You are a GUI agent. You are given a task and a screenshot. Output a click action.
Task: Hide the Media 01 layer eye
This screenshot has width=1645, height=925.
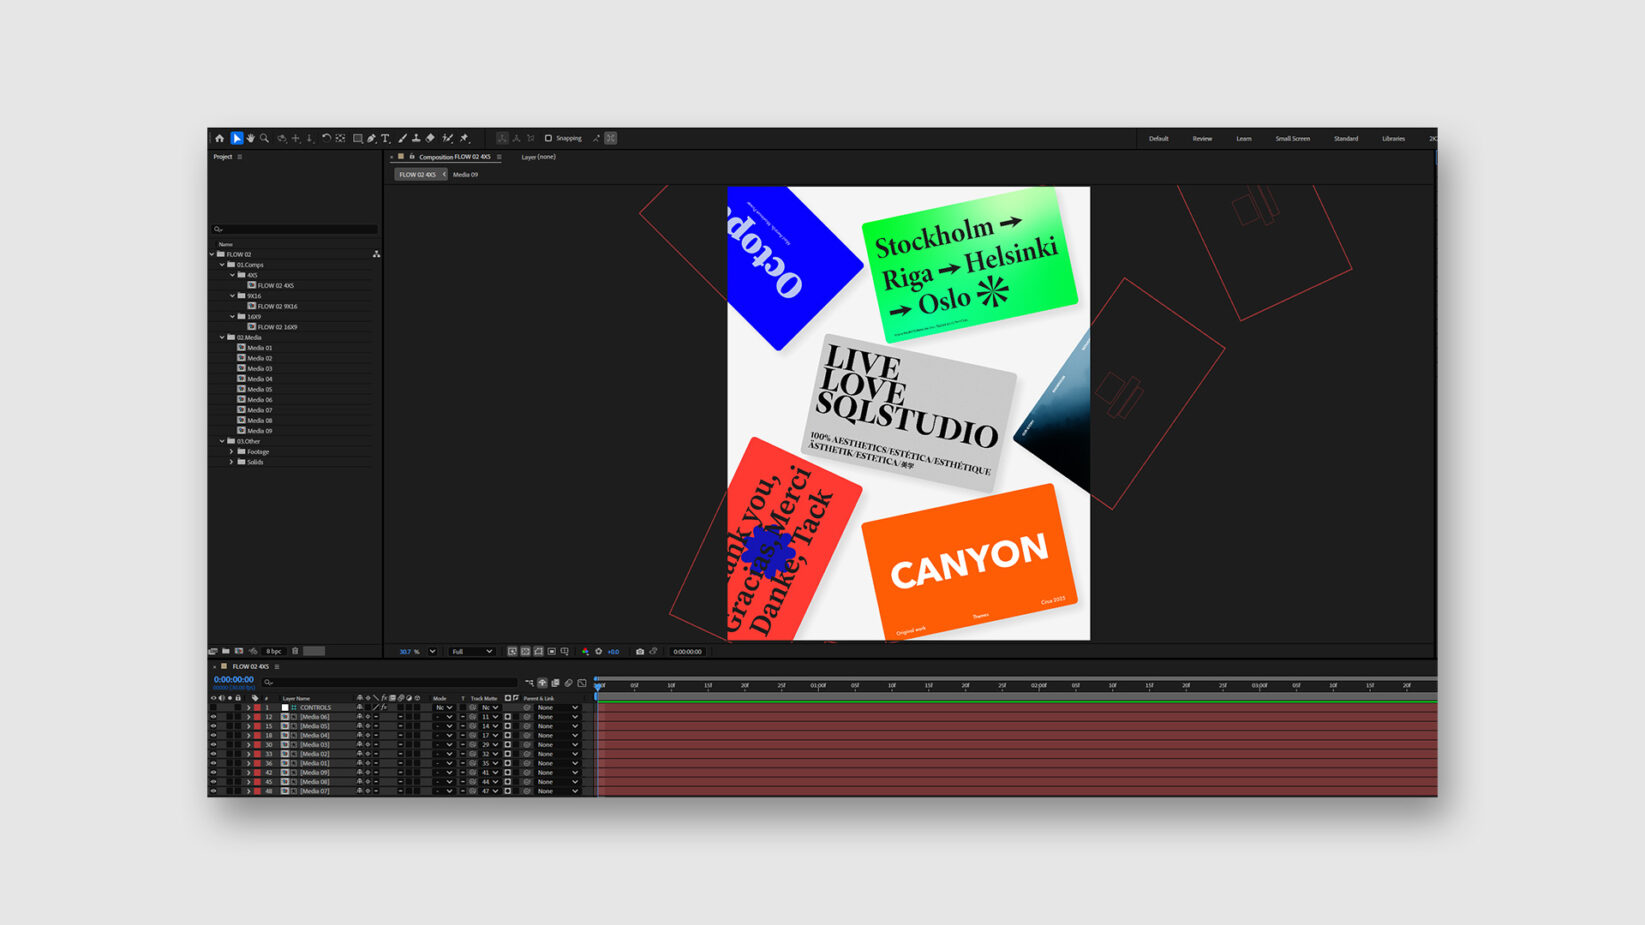point(213,763)
